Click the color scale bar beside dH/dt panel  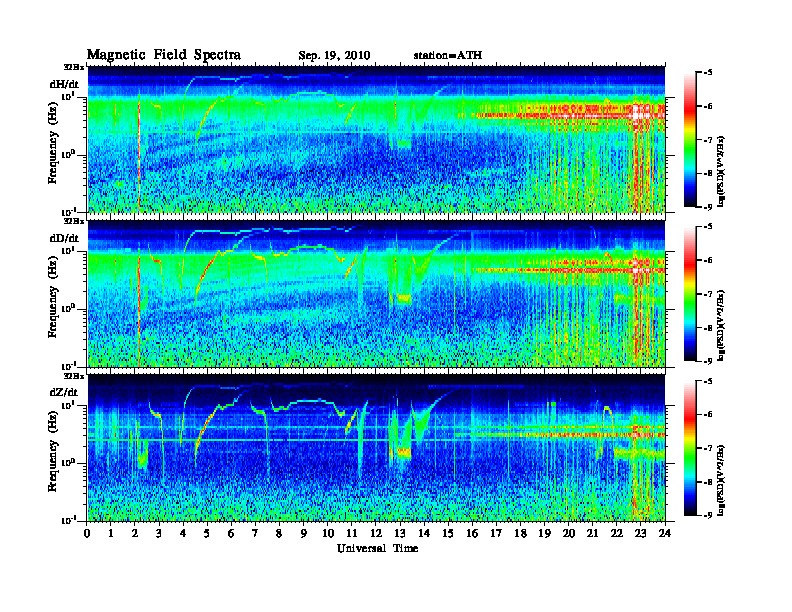[689, 140]
